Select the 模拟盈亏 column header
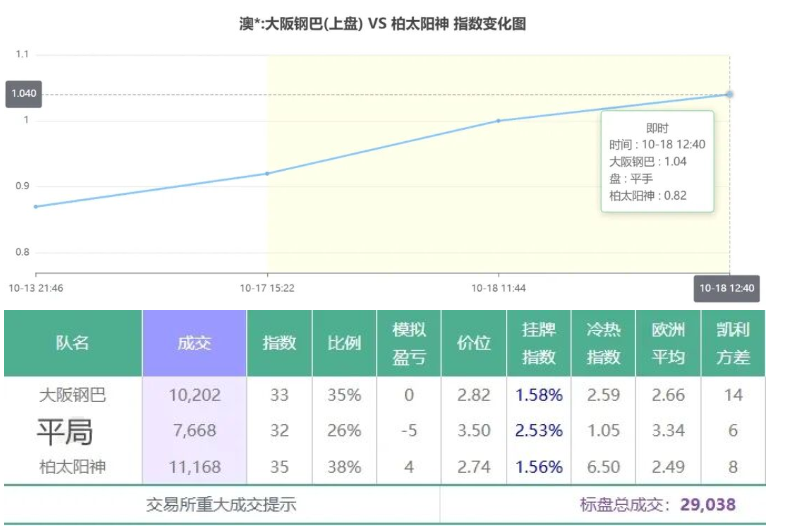 [408, 343]
